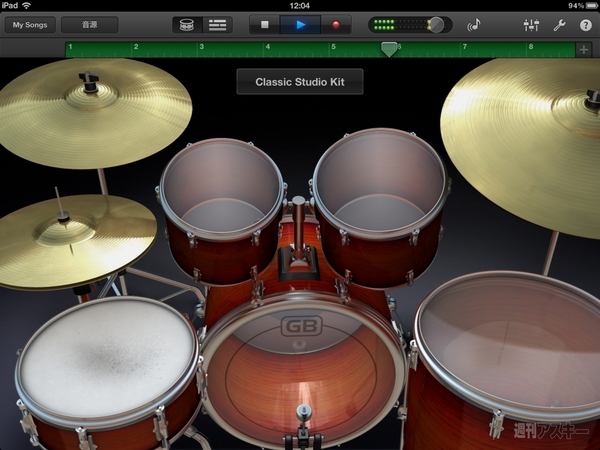Image resolution: width=600 pixels, height=450 pixels.
Task: Hit the white snare drum
Action: coord(108,360)
